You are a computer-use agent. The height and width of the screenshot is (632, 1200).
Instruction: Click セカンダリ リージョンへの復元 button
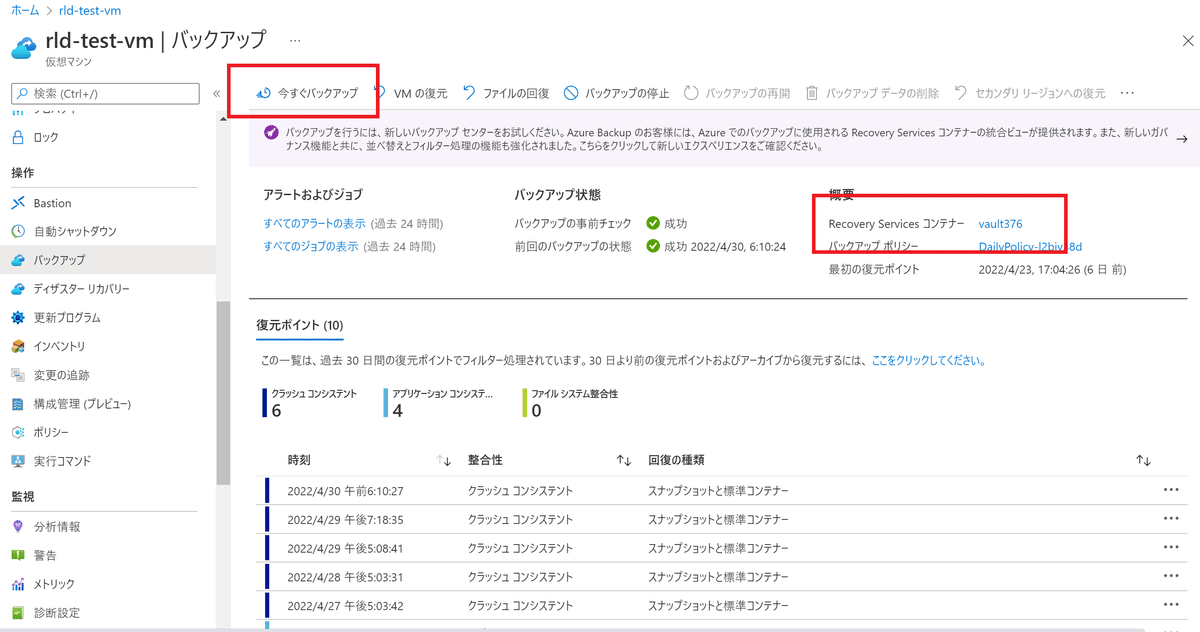pos(1029,93)
